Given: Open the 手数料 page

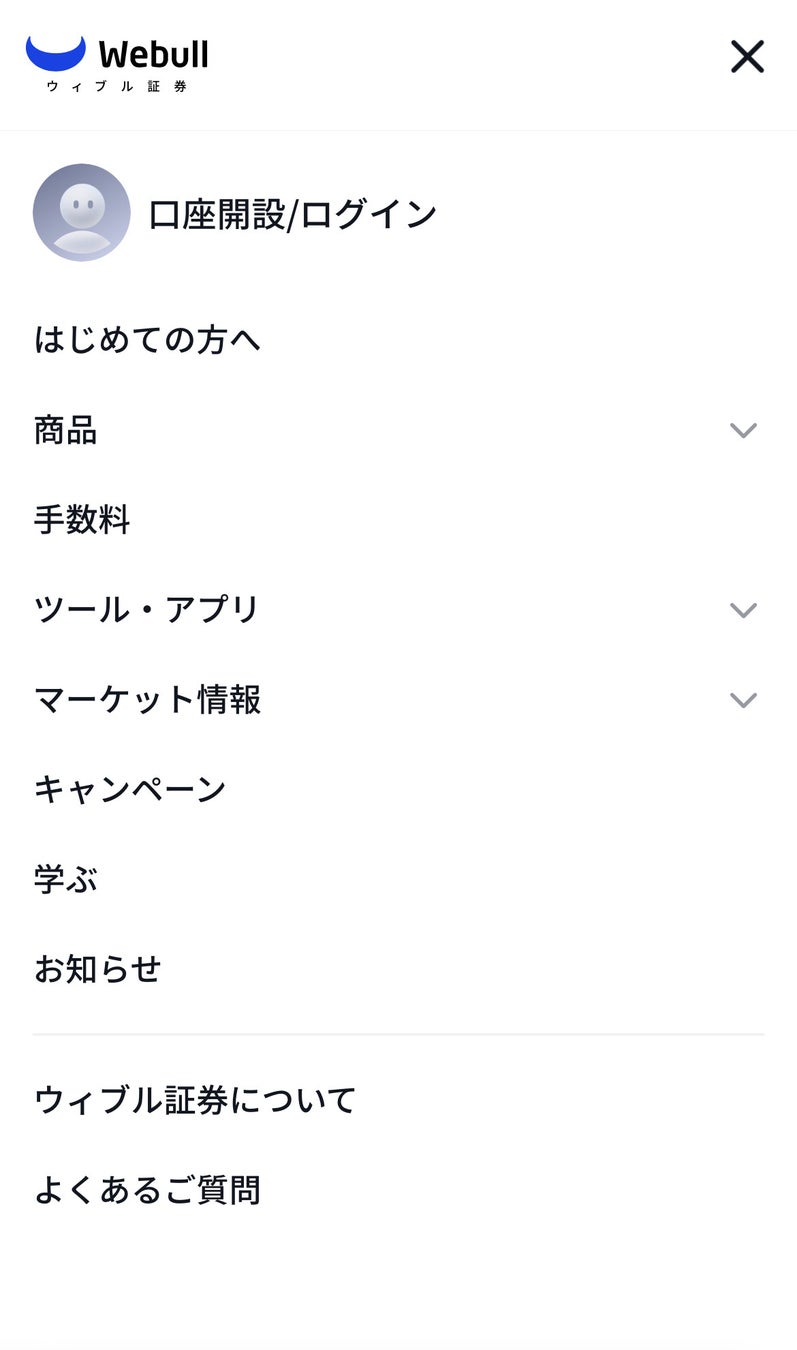Looking at the screenshot, I should [82, 520].
